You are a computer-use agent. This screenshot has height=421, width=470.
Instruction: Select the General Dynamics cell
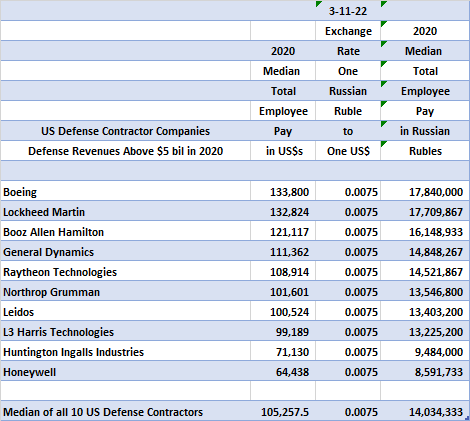click(125, 252)
